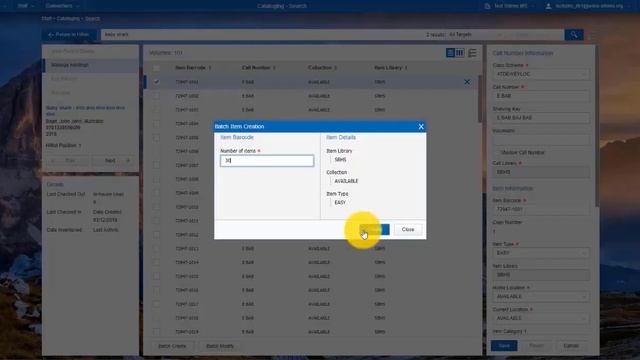
Task: Click the magnifier search button
Action: [573, 35]
